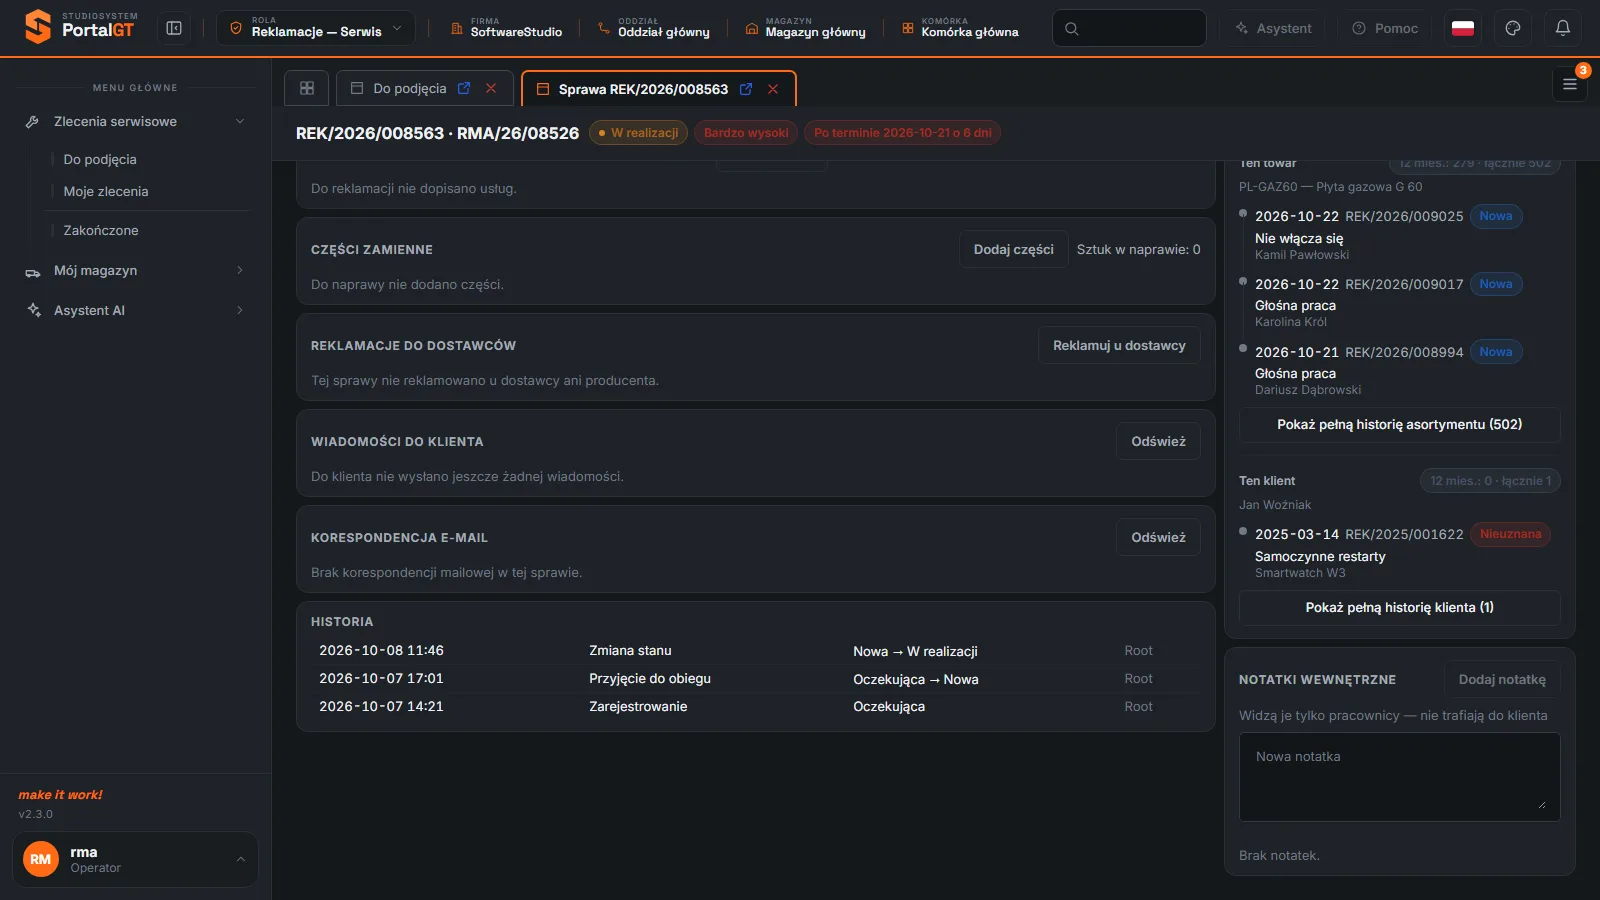Open the notifications bell
Image resolution: width=1600 pixels, height=900 pixels.
click(1562, 28)
